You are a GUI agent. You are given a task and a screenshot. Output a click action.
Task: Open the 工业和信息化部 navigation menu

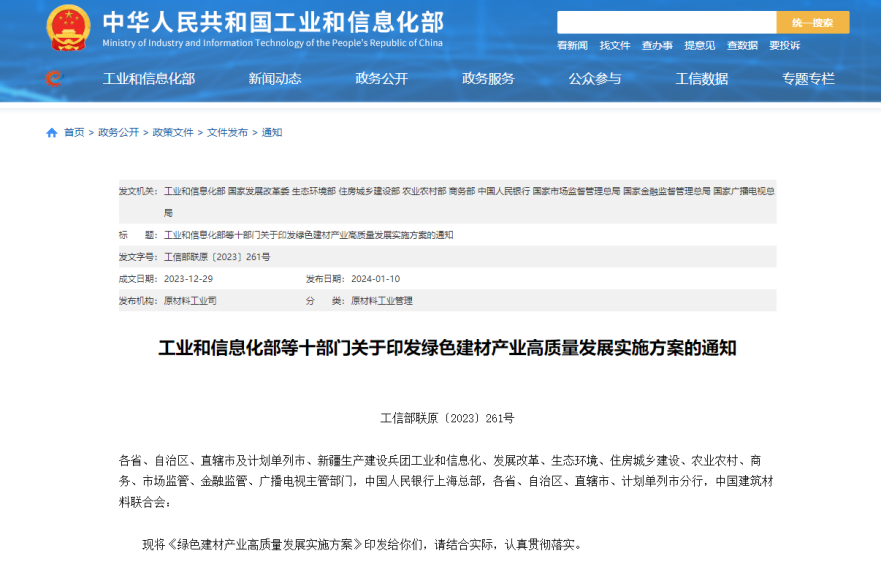point(149,79)
